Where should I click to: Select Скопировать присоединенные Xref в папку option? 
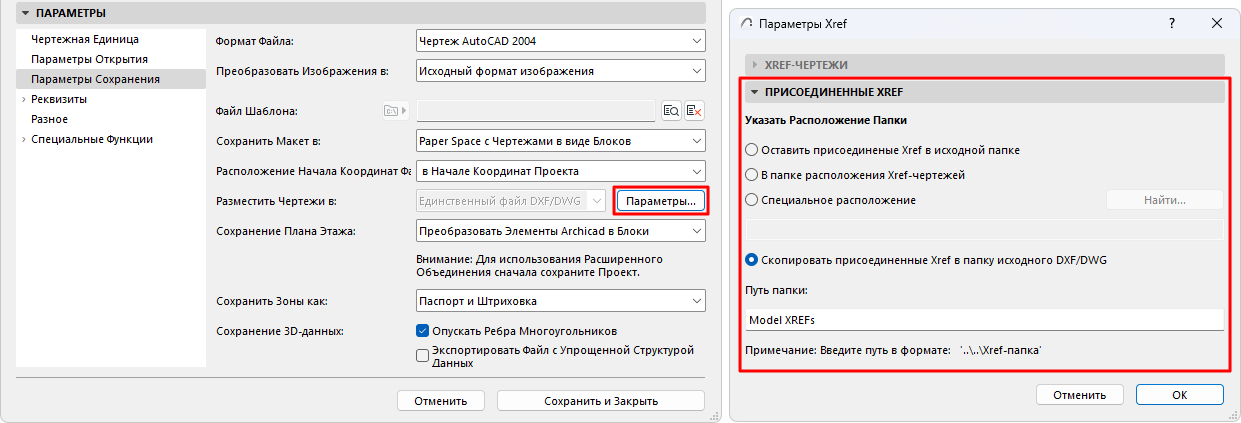(x=752, y=260)
